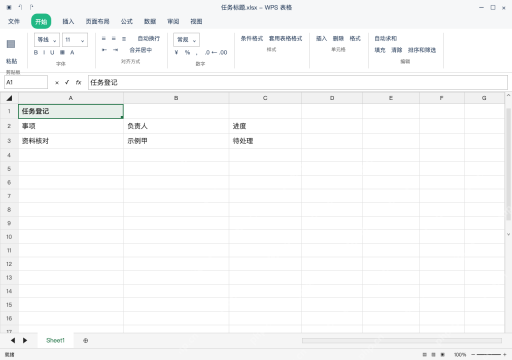The height and width of the screenshot is (360, 512).
Task: Click the confirm checkmark by formula bar
Action: click(67, 82)
